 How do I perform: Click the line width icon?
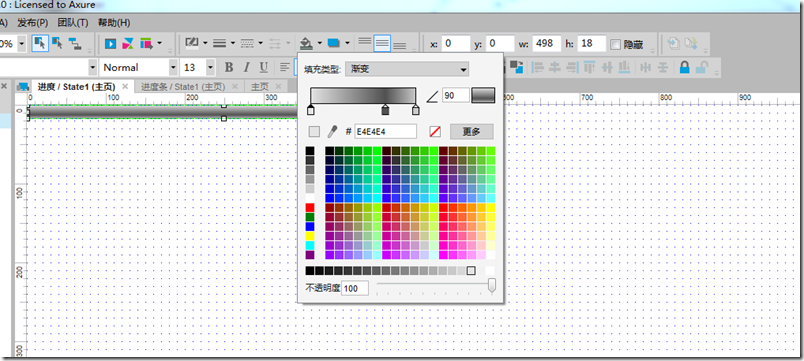[219, 44]
